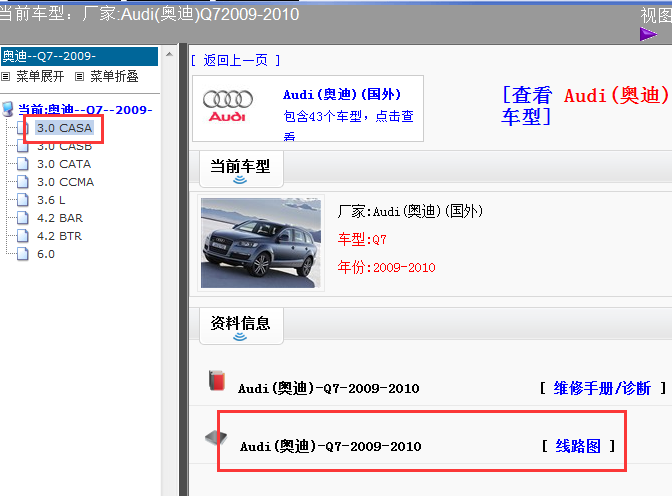This screenshot has height=496, width=672.
Task: Click the computer icon beside 当前:奥迪--Q7--2009-
Action: point(8,109)
